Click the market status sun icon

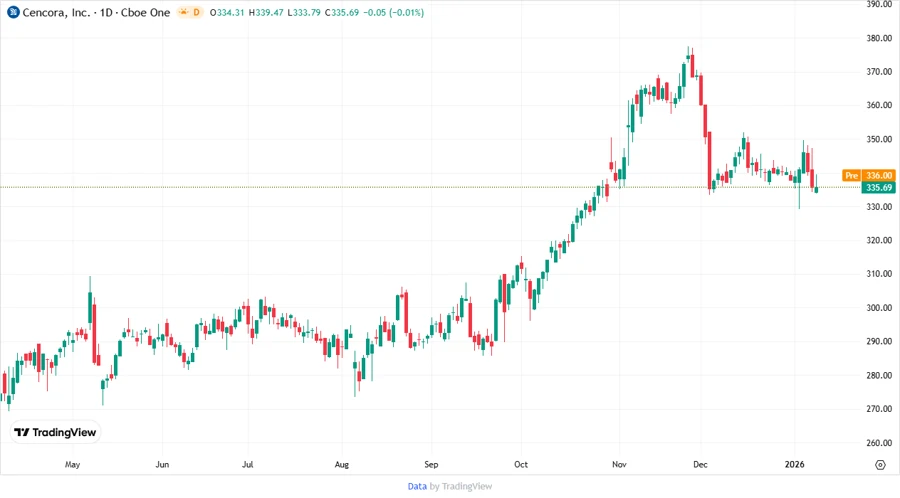coord(183,12)
